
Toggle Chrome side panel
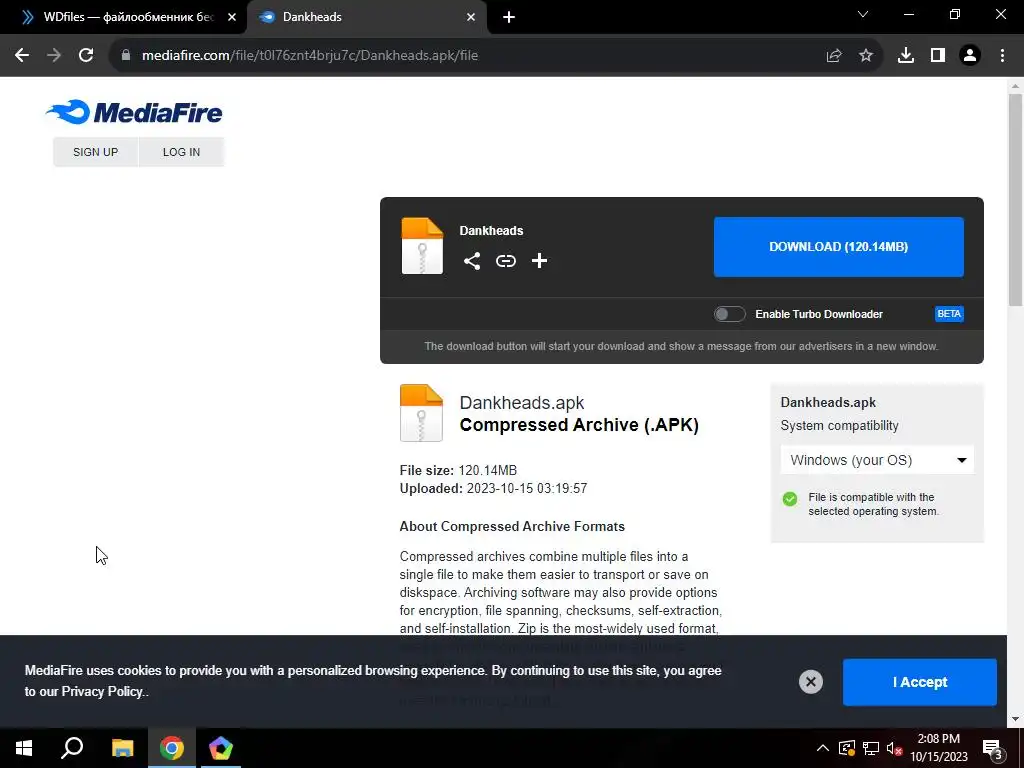[938, 56]
